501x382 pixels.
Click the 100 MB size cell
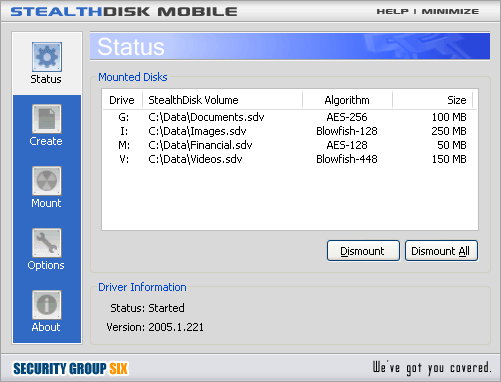[x=449, y=117]
